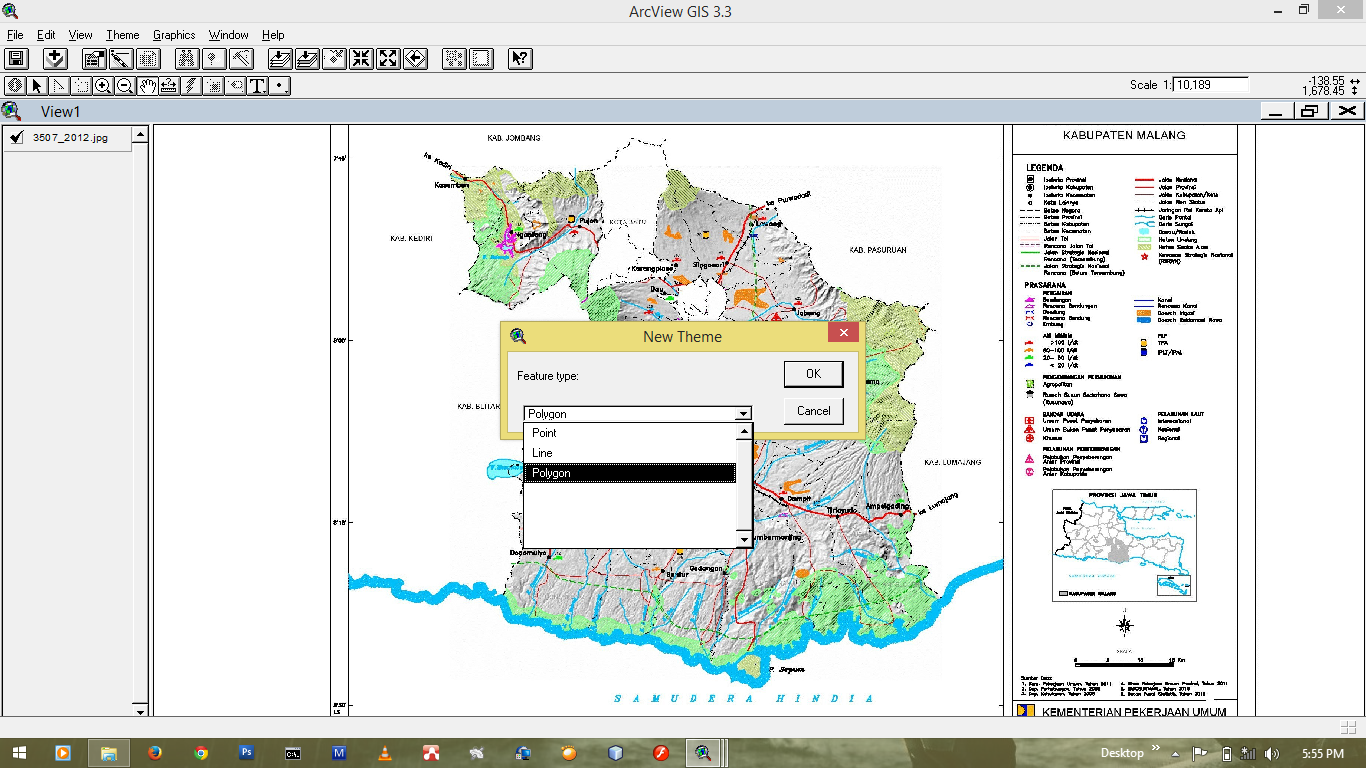Select the Text tool
Viewport: 1366px width, 768px height.
tap(258, 86)
